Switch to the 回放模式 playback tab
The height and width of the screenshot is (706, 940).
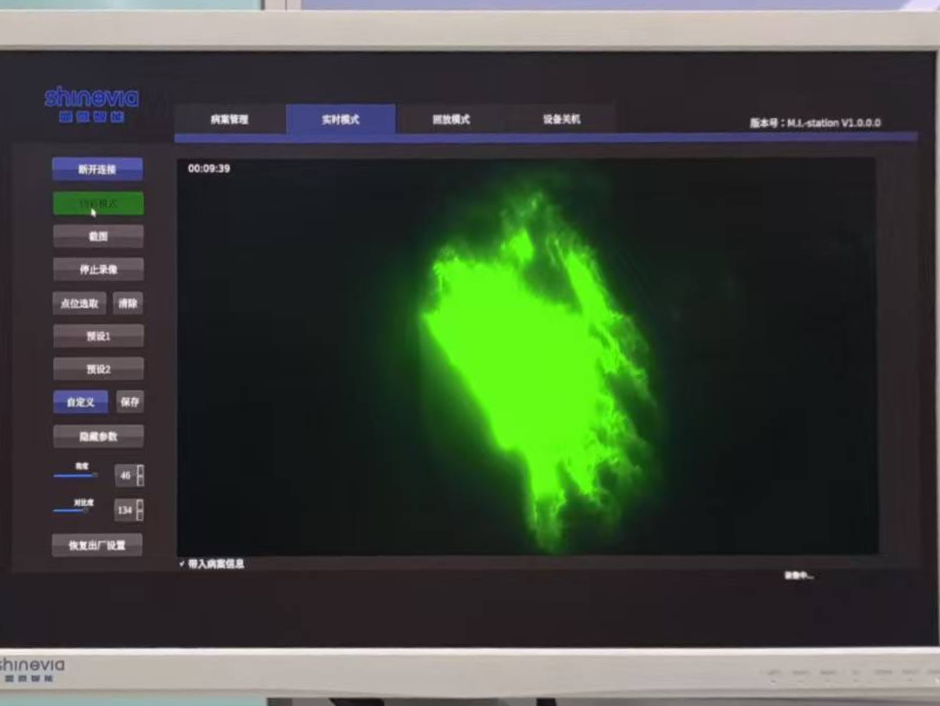pos(451,120)
